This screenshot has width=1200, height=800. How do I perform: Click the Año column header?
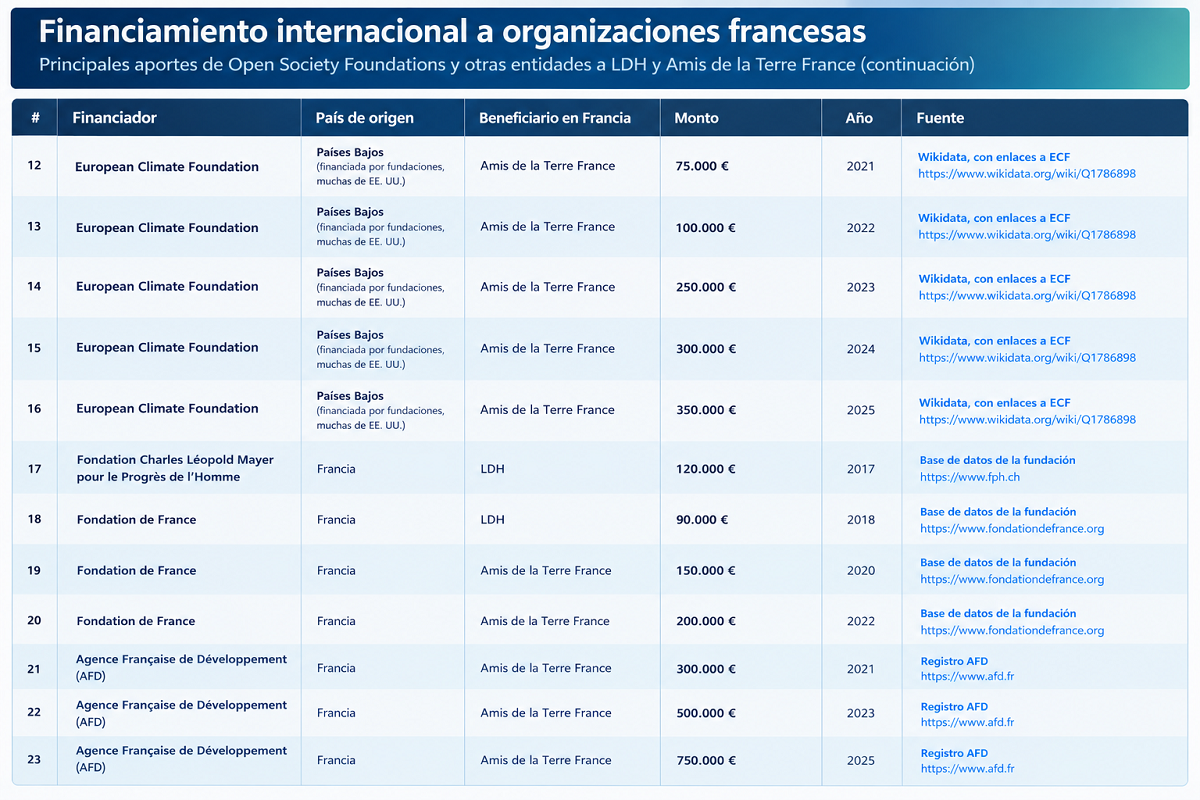[x=859, y=118]
